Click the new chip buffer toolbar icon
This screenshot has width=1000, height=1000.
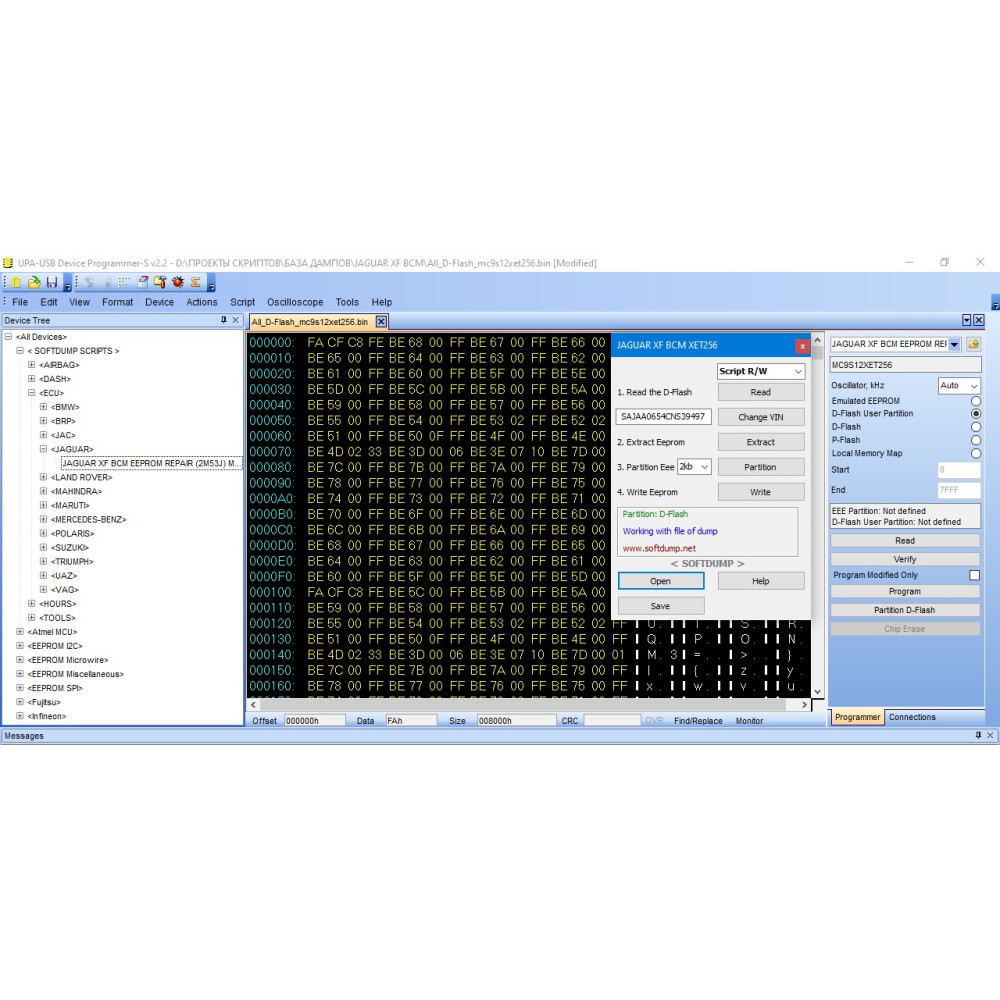(16, 282)
